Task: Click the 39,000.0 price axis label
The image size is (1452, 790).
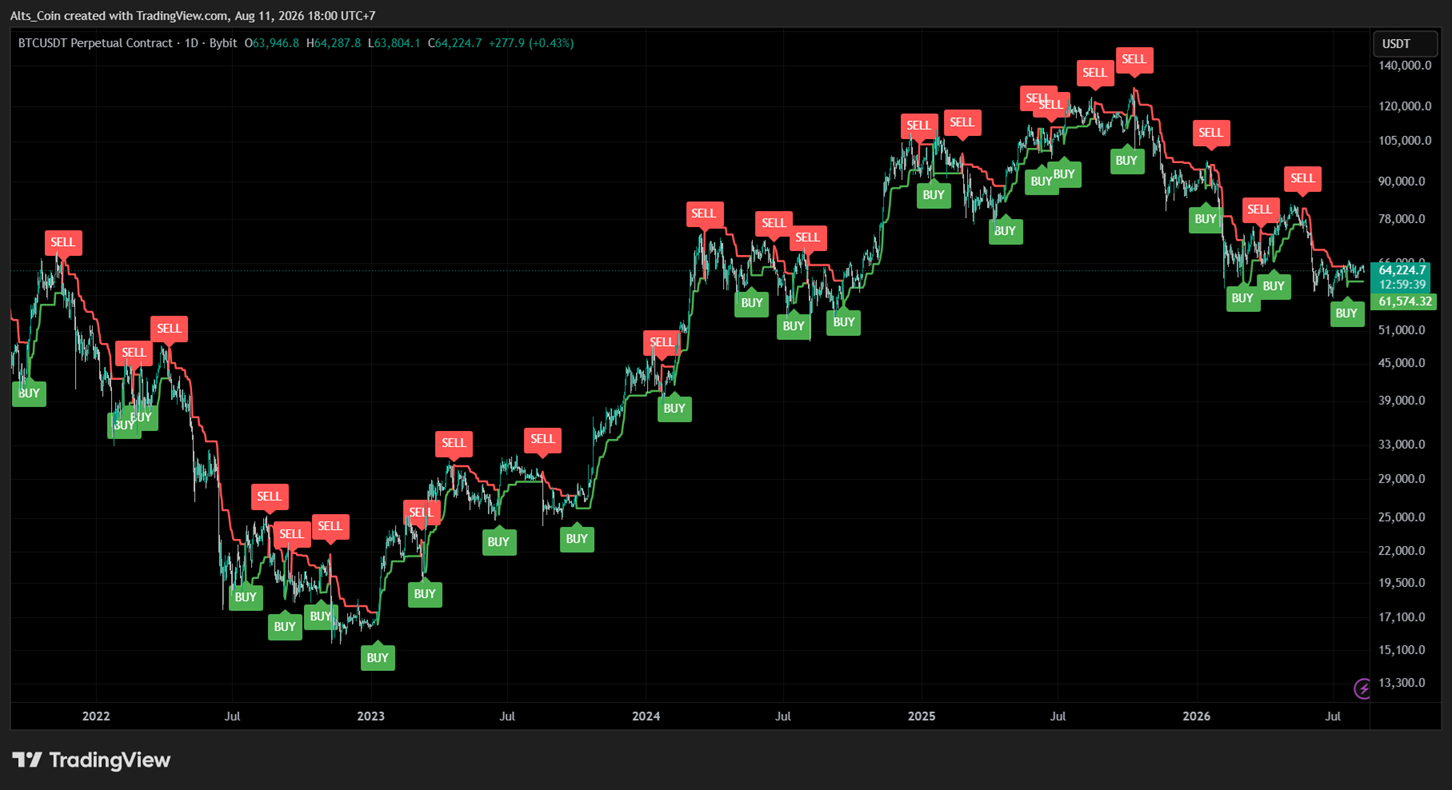Action: (1402, 400)
